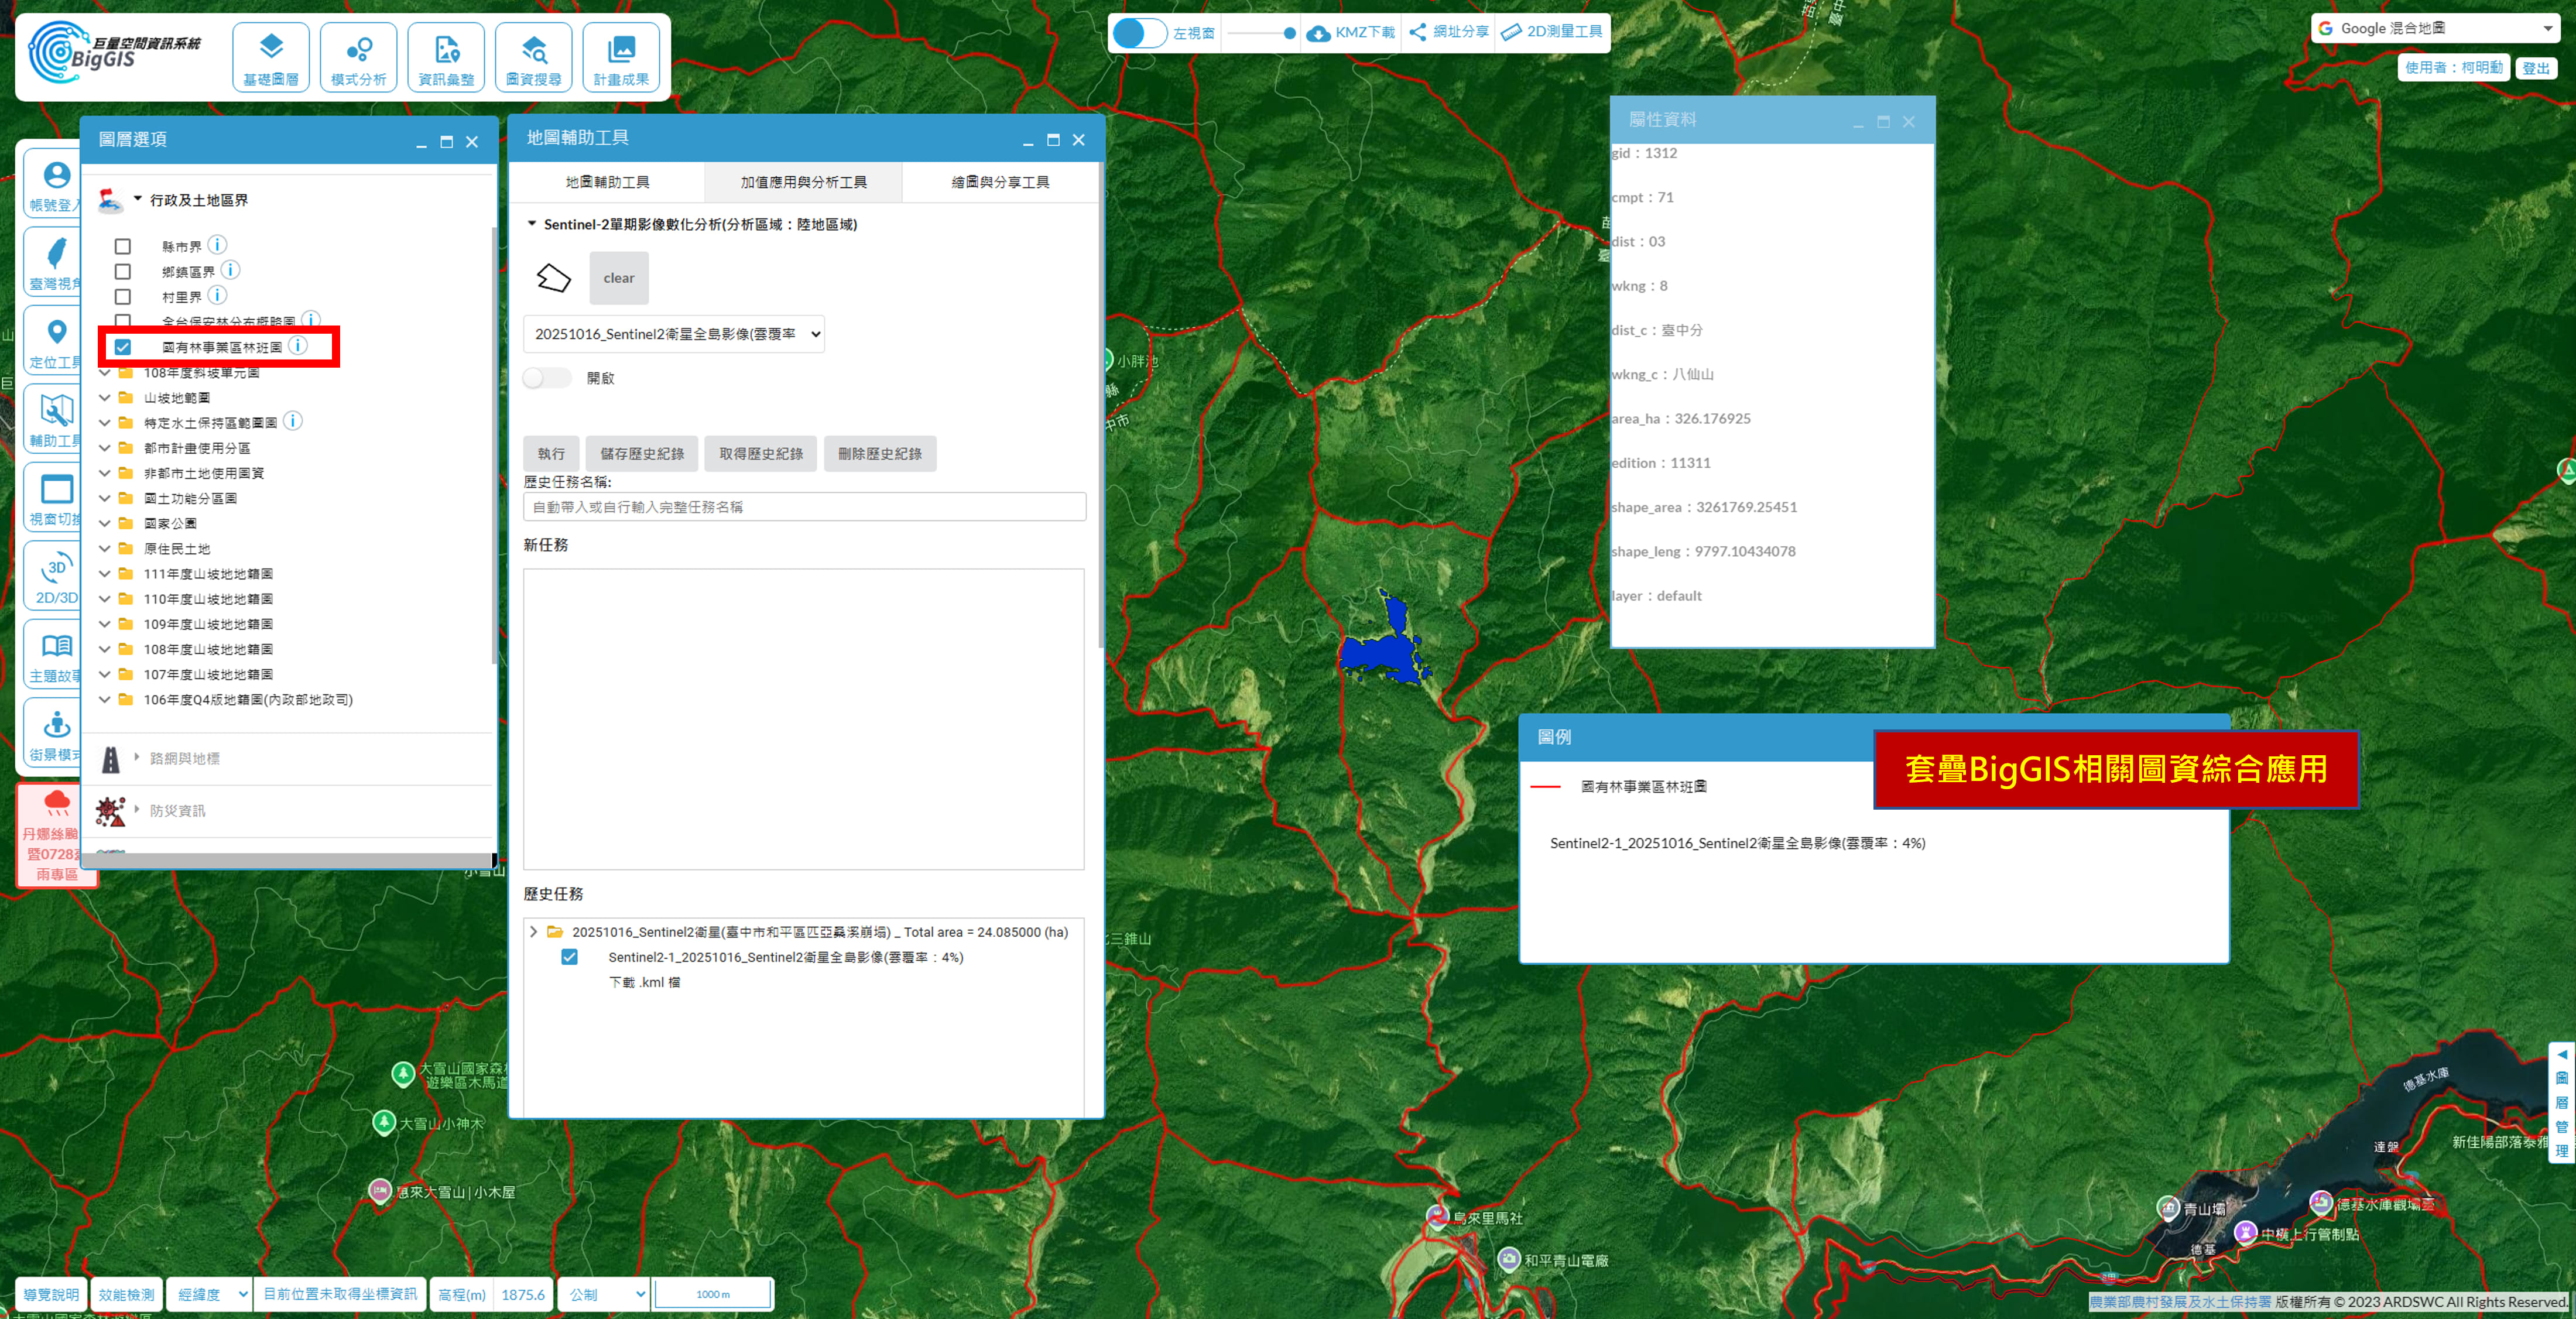Image resolution: width=2576 pixels, height=1319 pixels.
Task: Open the 圖資搜尋 map data search
Action: 533,57
